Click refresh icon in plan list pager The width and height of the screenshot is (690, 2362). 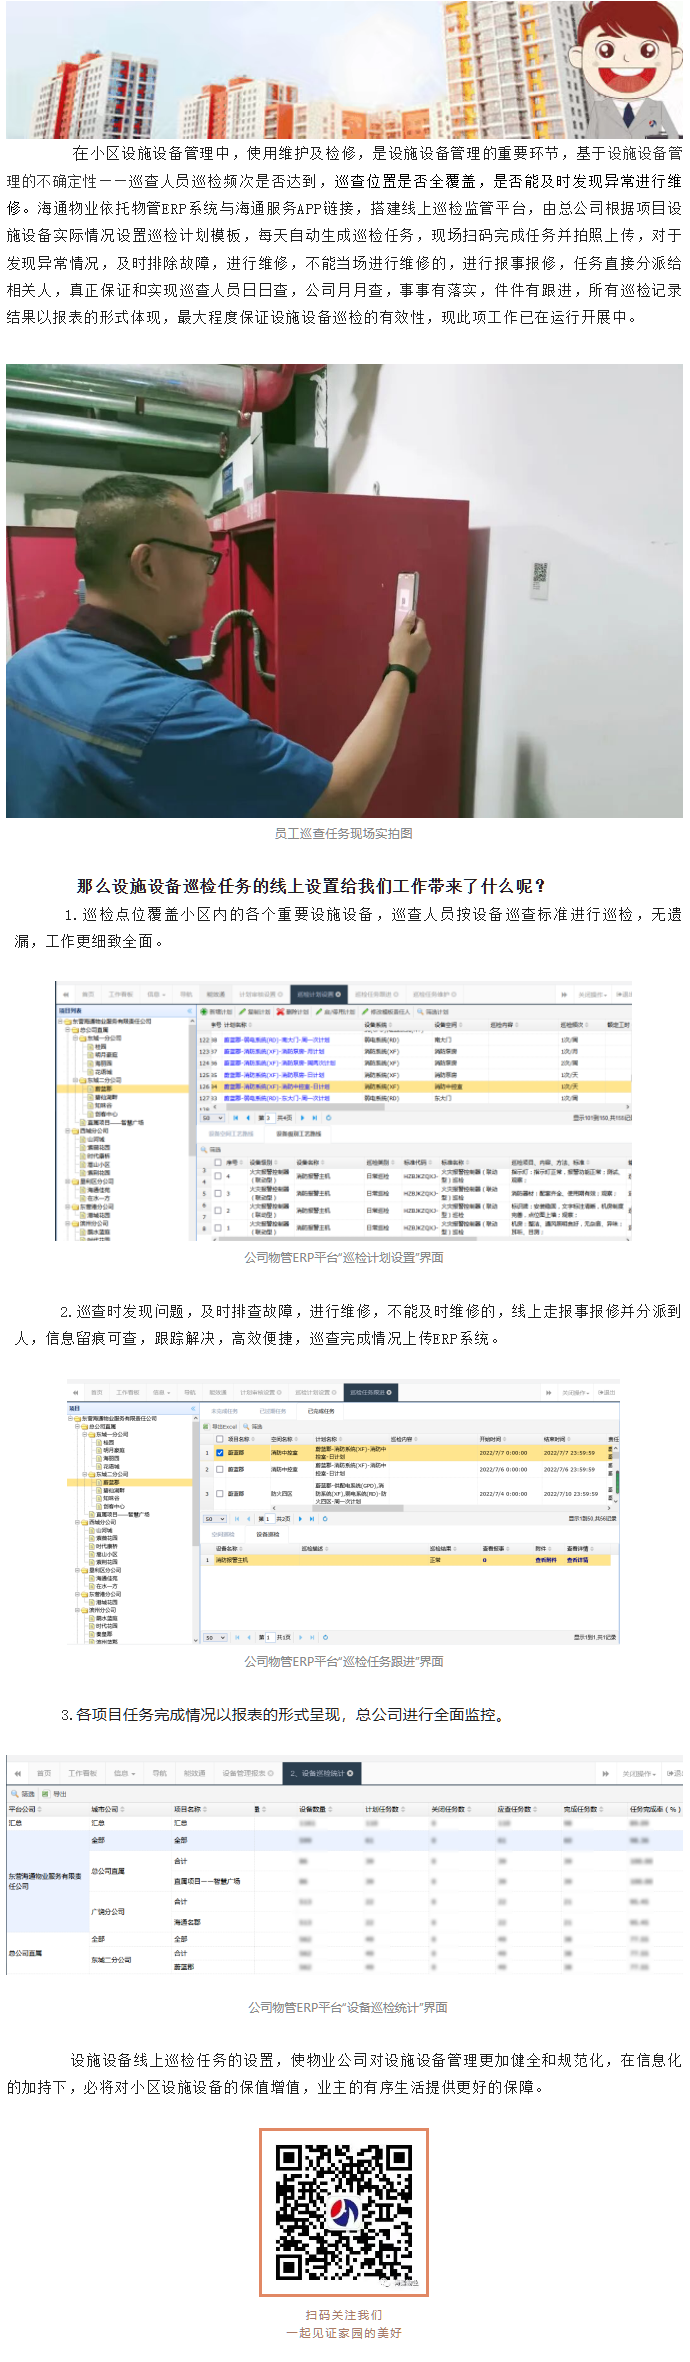(328, 1117)
